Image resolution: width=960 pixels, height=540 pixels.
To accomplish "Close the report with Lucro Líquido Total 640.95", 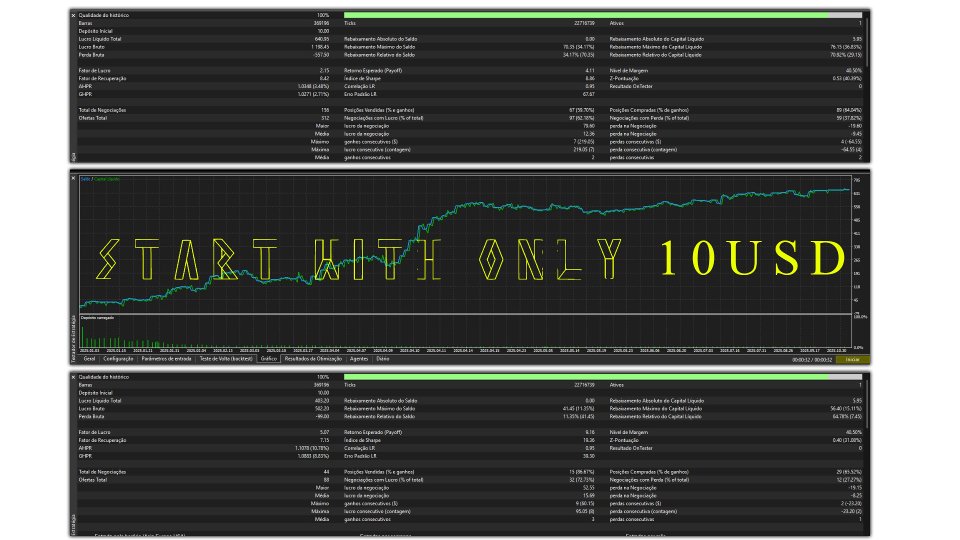I will pos(73,15).
